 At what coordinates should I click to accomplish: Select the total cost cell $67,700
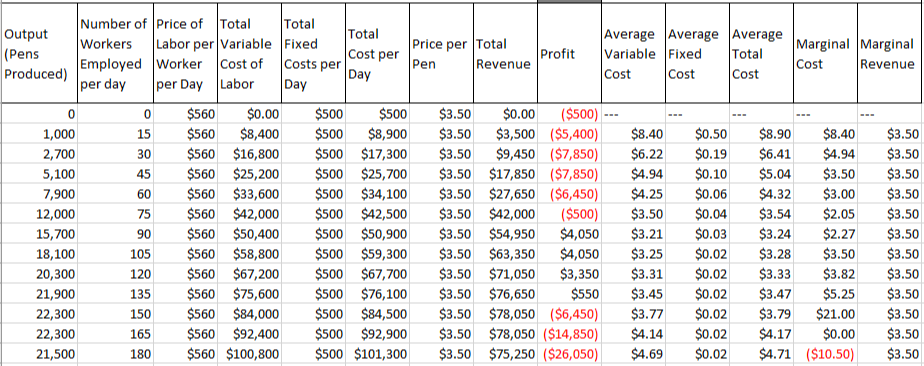pyautogui.click(x=377, y=274)
